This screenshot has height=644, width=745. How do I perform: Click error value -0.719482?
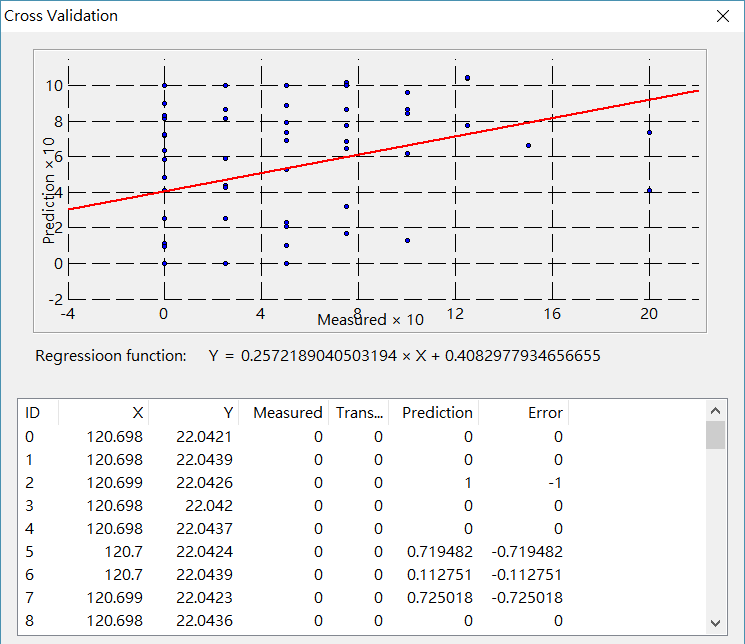click(527, 552)
